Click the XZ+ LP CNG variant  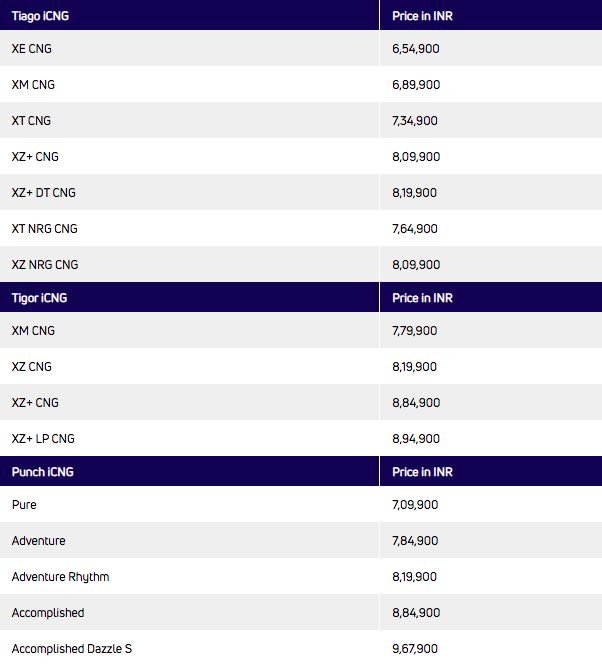pos(43,439)
